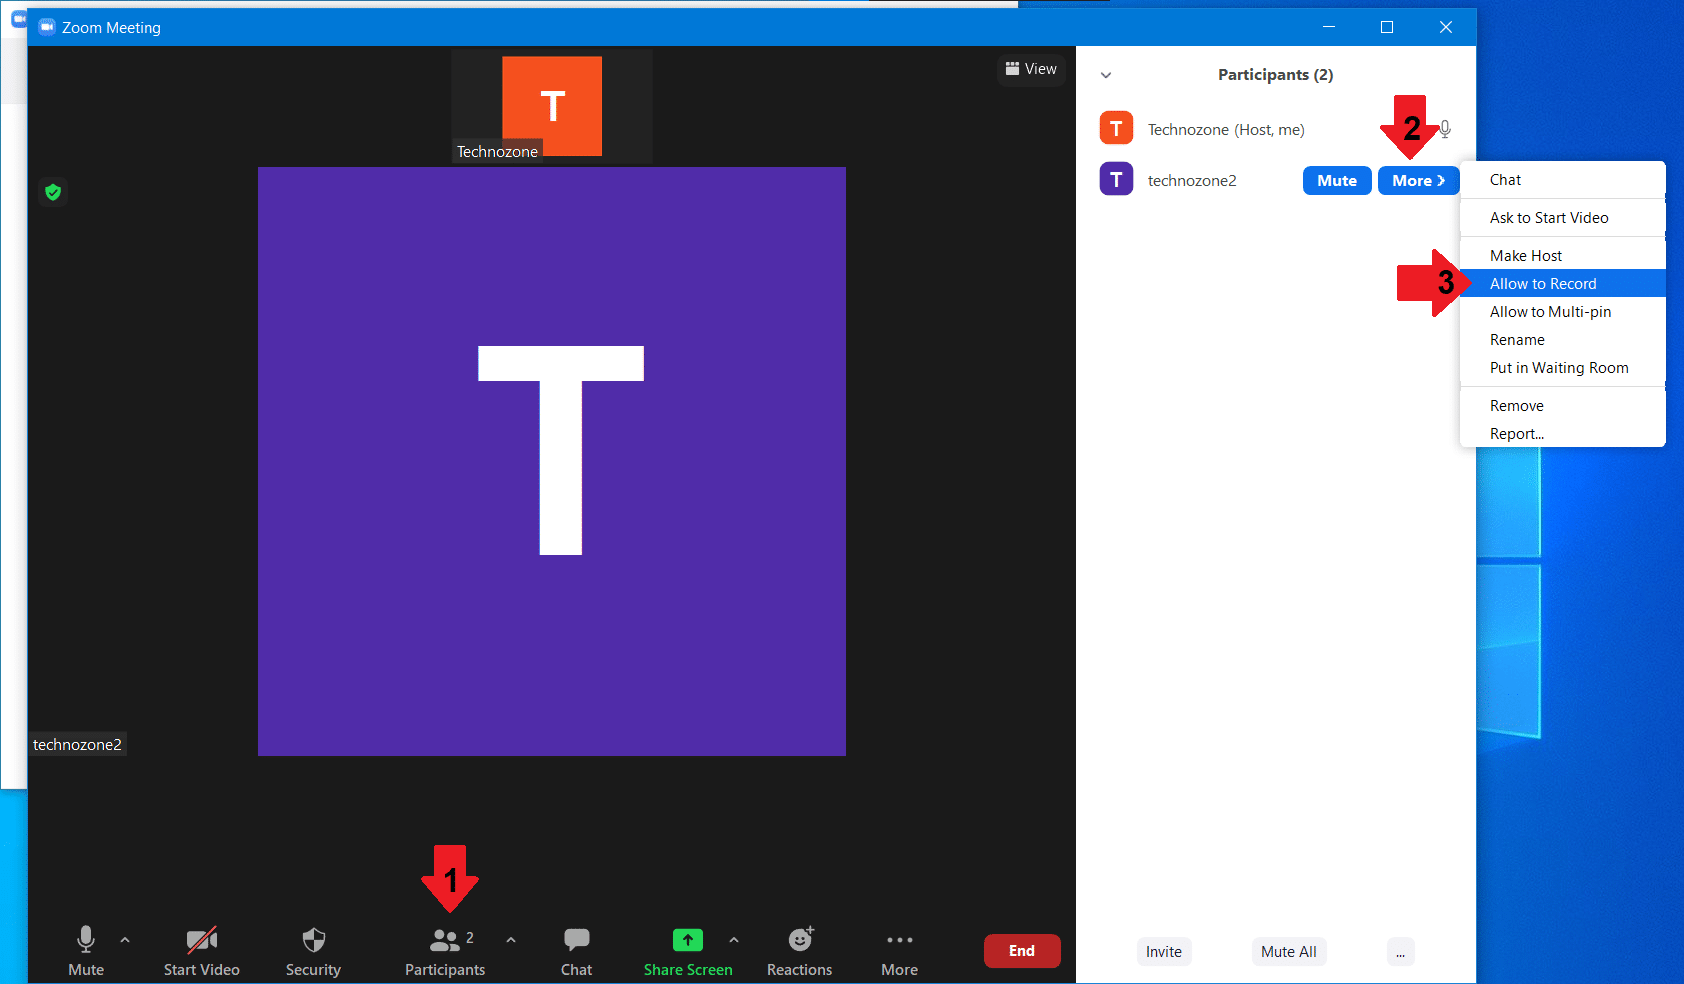Choose Put in Waiting Room
The width and height of the screenshot is (1684, 984).
(1563, 368)
